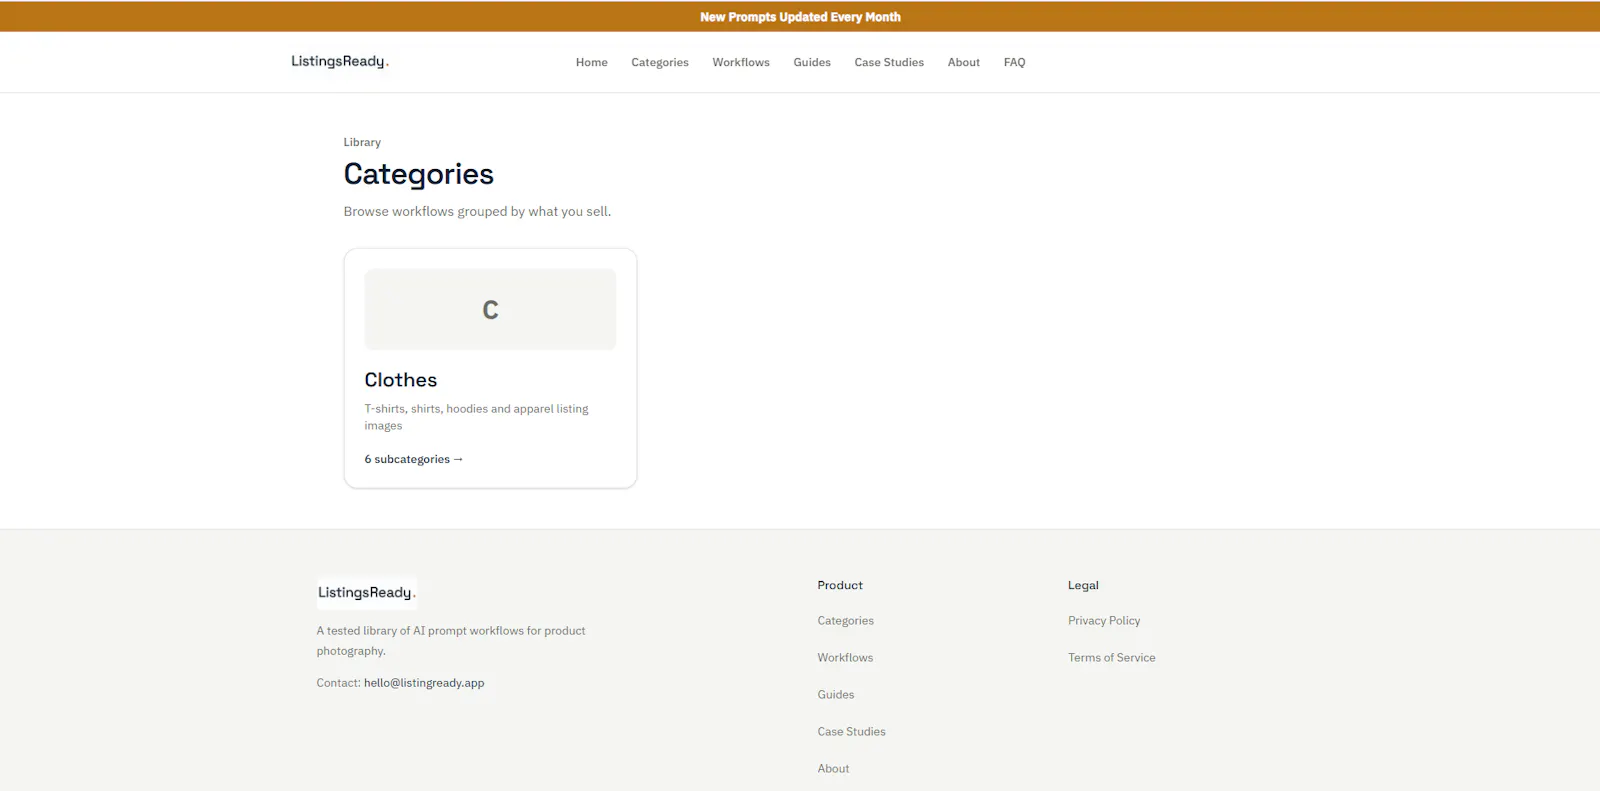Open About in the top navigation
Screen dimensions: 1600x791
point(964,62)
